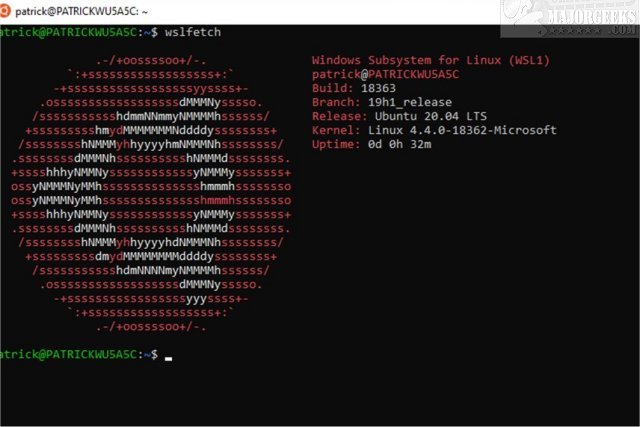Click the blinking cursor at the bottom prompt
The height and width of the screenshot is (427, 640).
point(168,359)
